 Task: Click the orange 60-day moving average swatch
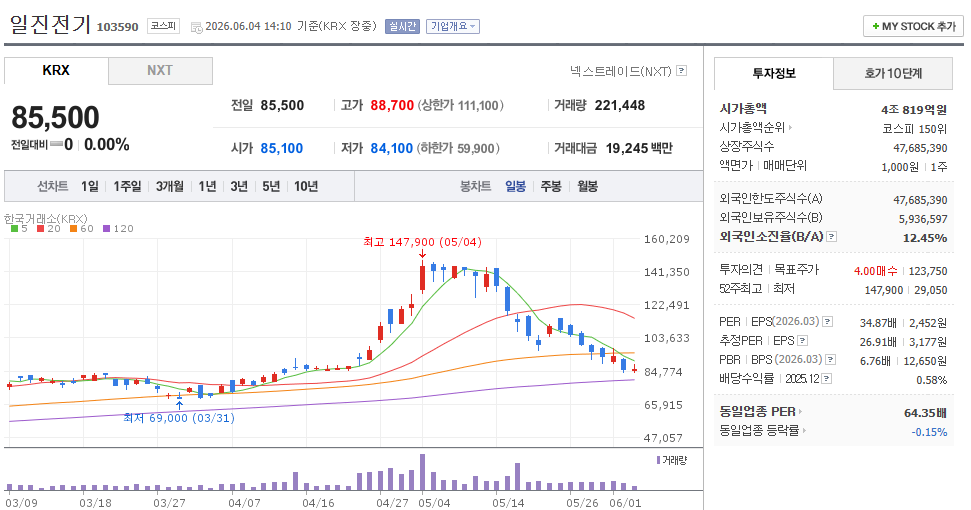coord(73,228)
